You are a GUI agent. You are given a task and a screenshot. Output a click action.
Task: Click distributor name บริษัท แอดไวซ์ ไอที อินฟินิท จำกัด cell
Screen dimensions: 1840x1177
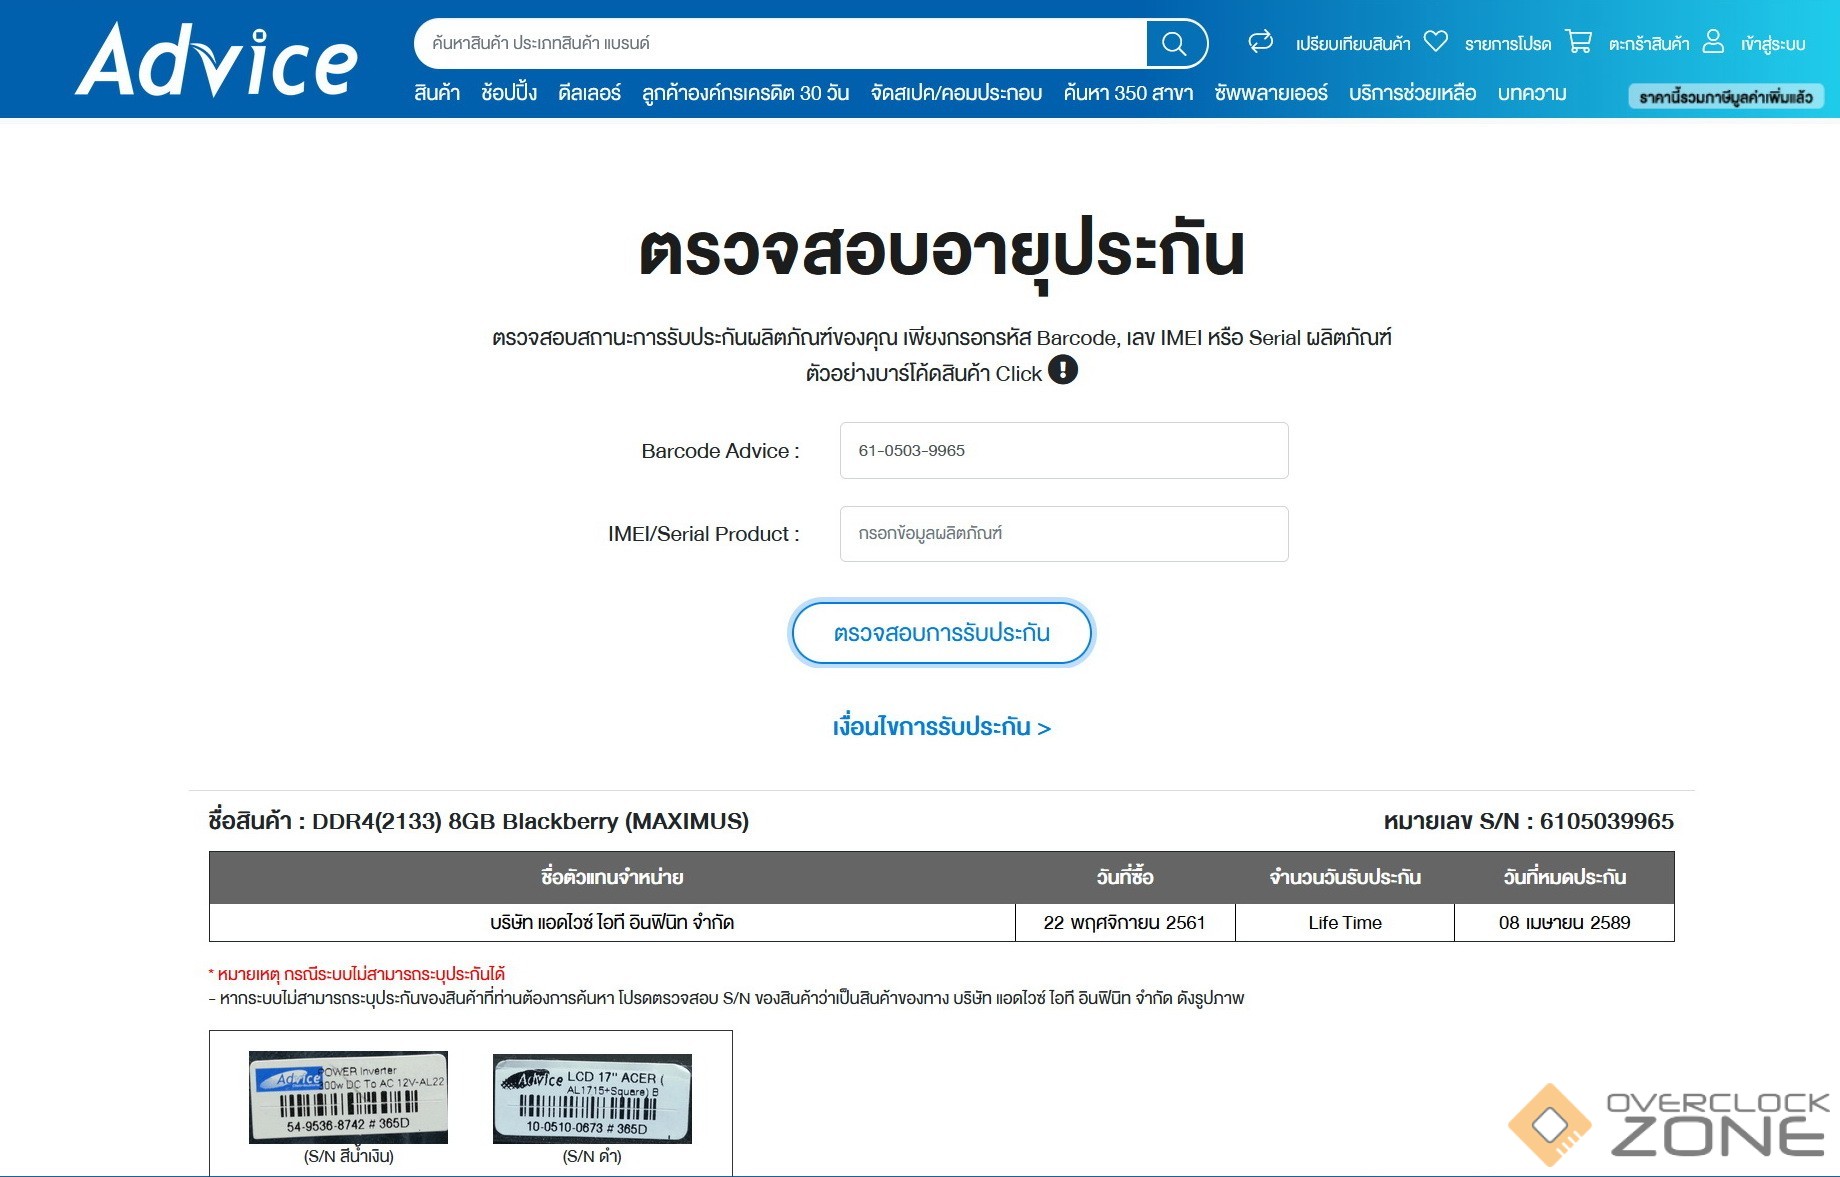coord(612,922)
